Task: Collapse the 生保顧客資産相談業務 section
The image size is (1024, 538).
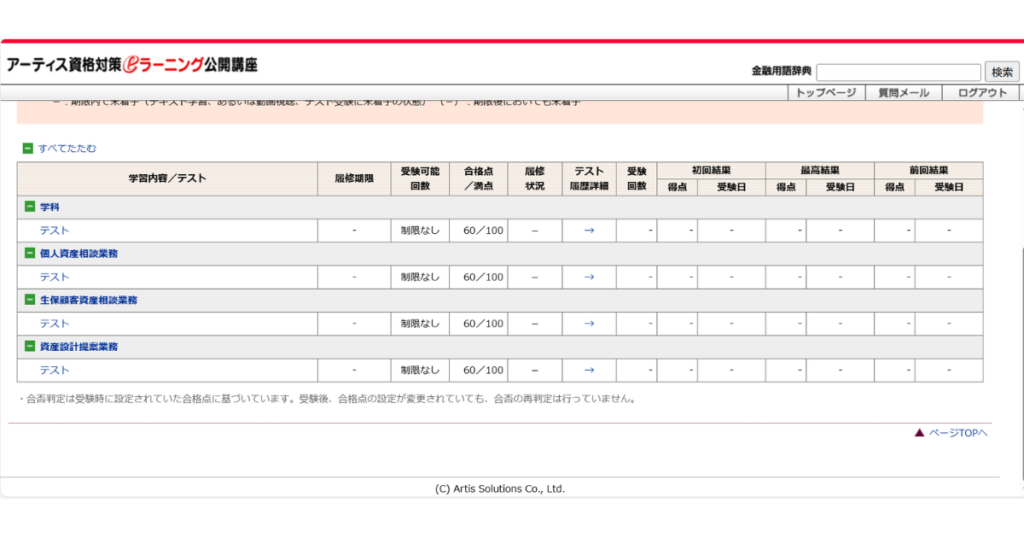Action: (x=30, y=300)
